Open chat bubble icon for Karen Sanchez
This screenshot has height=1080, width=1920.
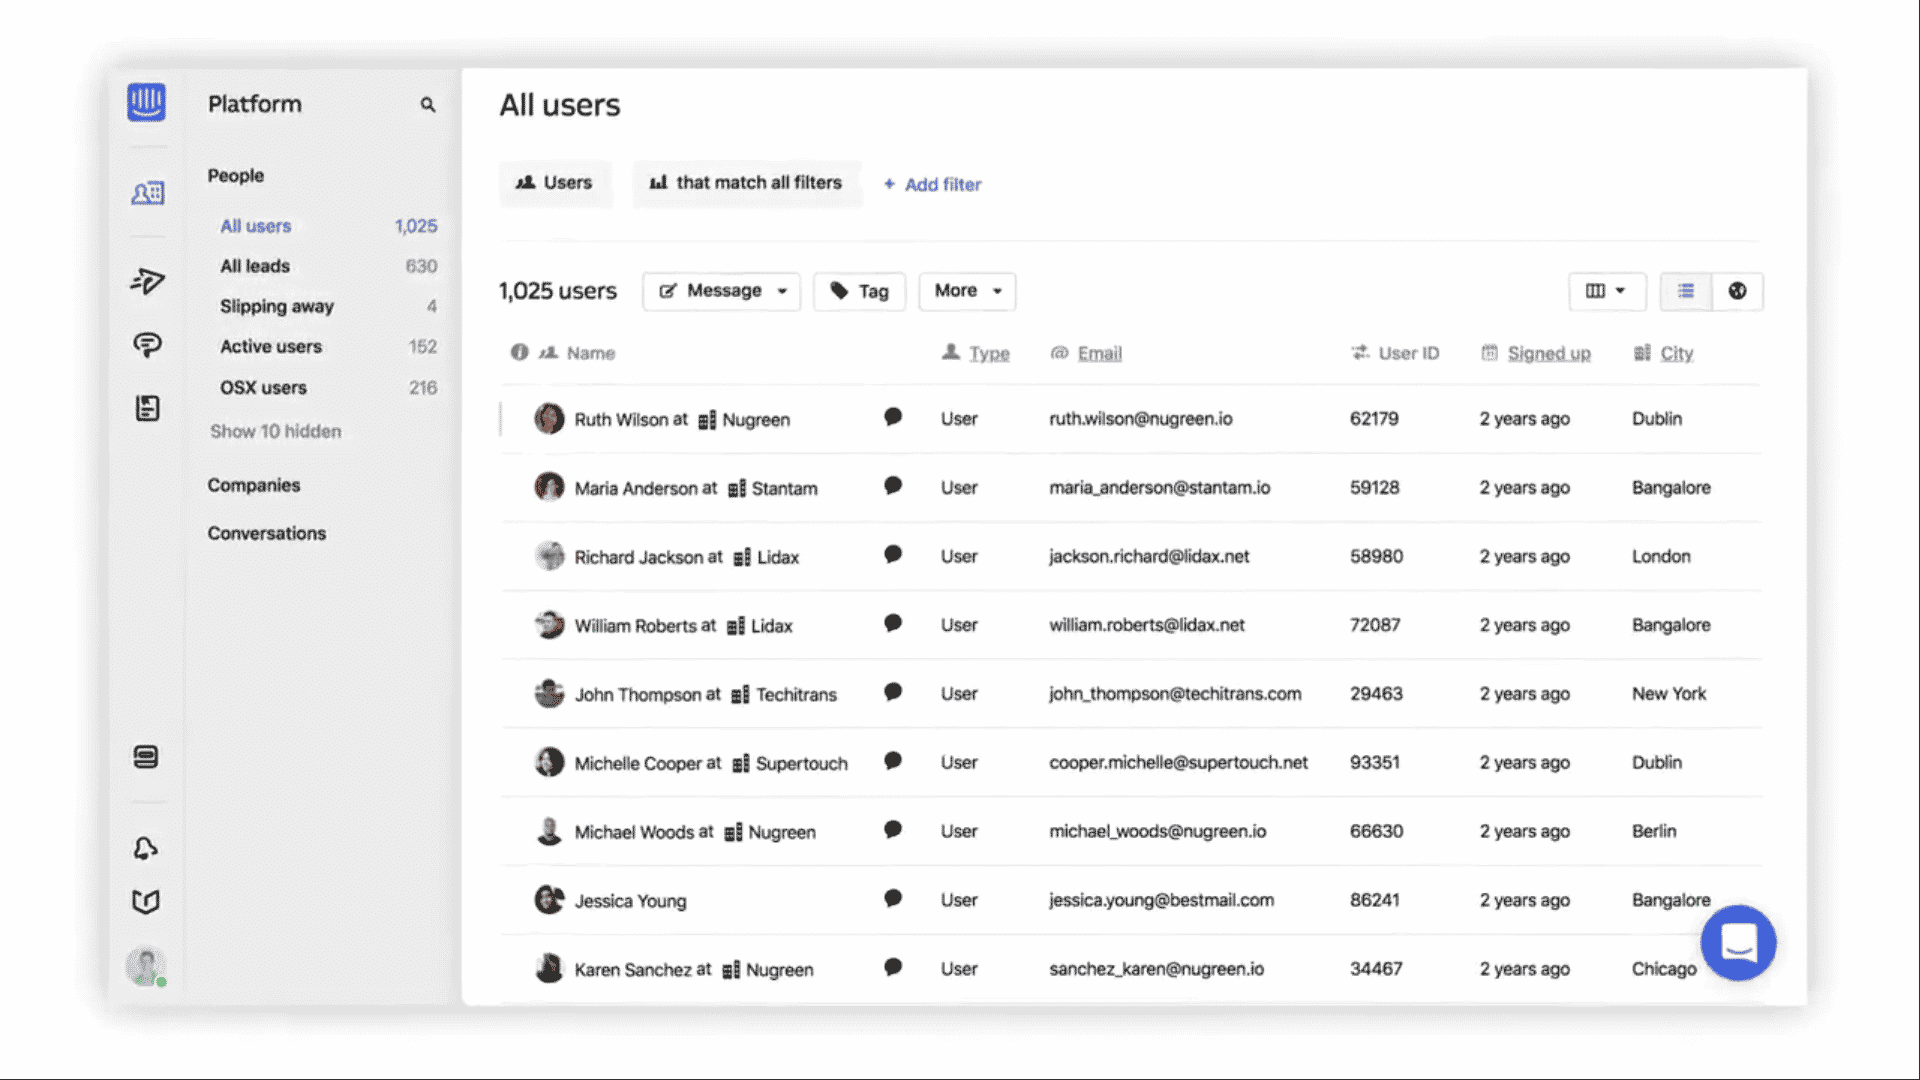(893, 967)
